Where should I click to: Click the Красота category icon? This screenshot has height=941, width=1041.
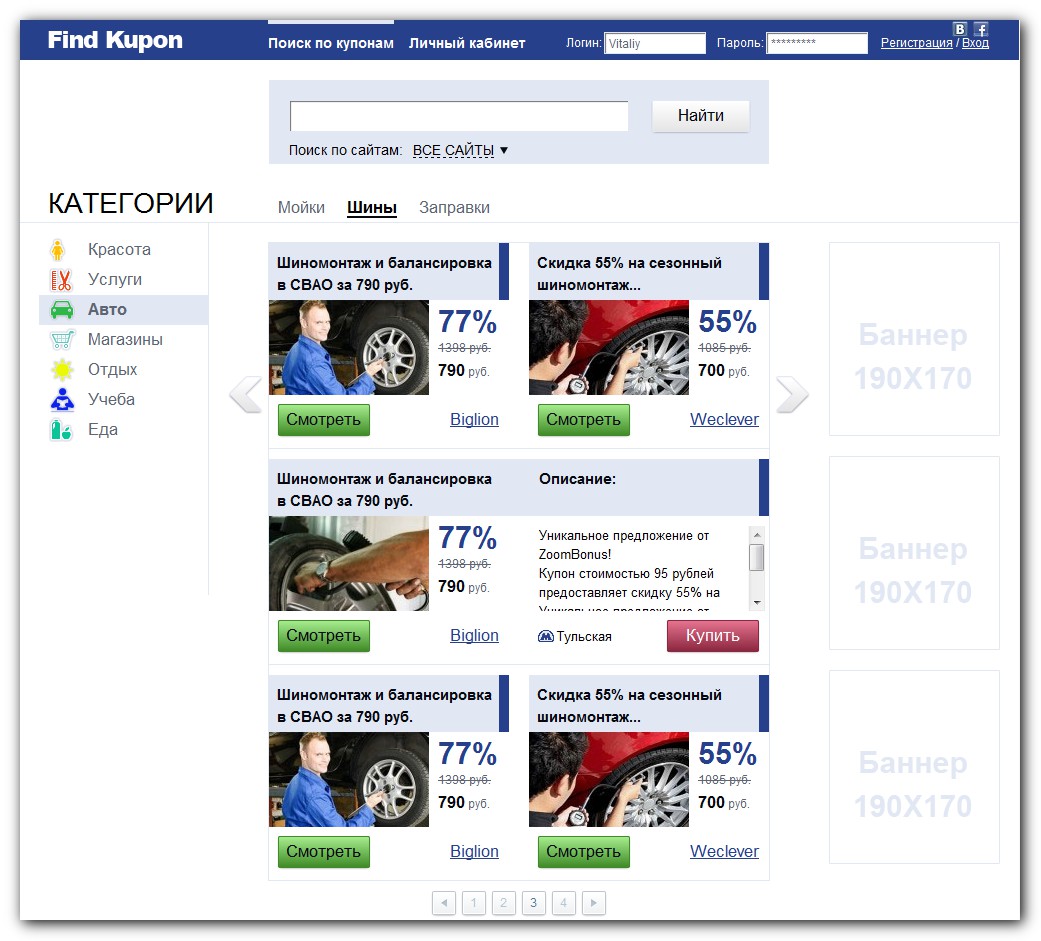coord(58,250)
